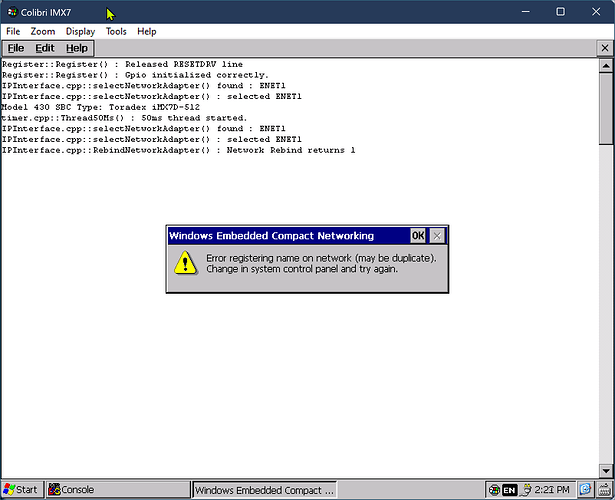
Task: Click the vertical scrollbar thumb
Action: [x=606, y=109]
